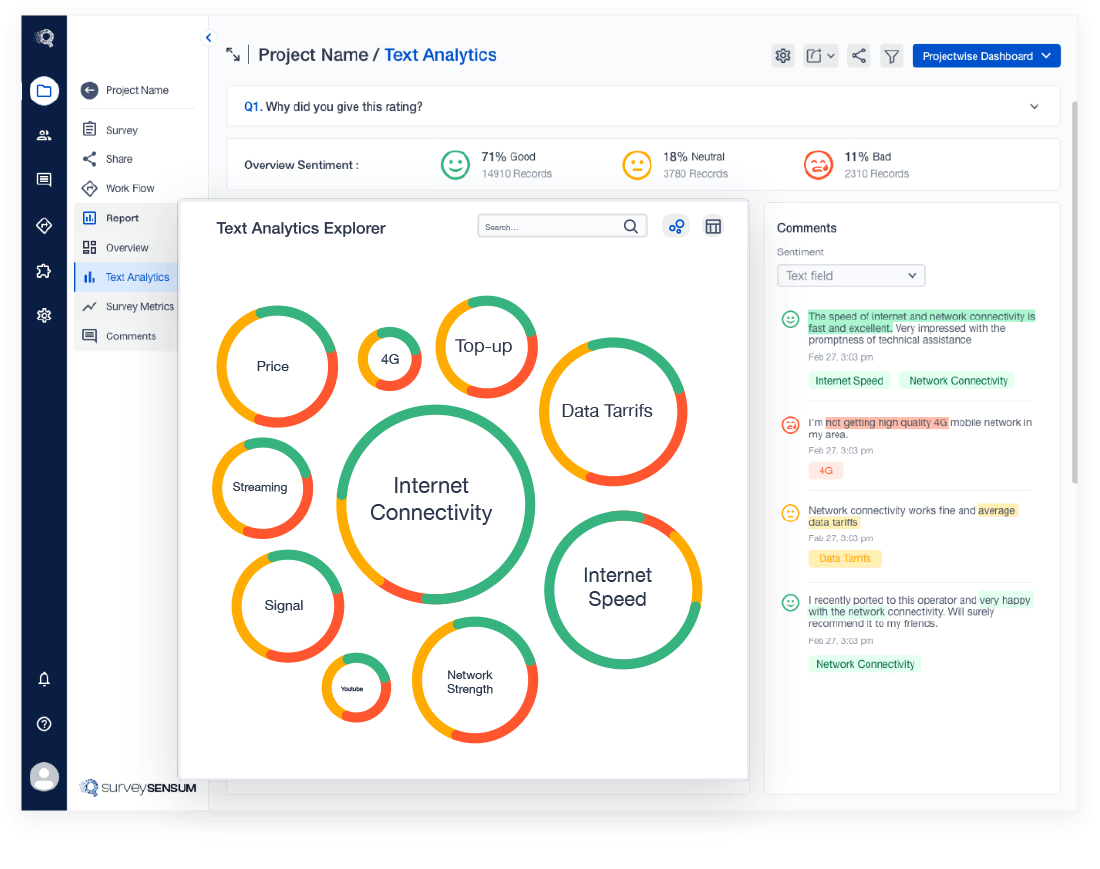1100x869 pixels.
Task: Click the folder icon in dark sidebar
Action: pyautogui.click(x=43, y=90)
